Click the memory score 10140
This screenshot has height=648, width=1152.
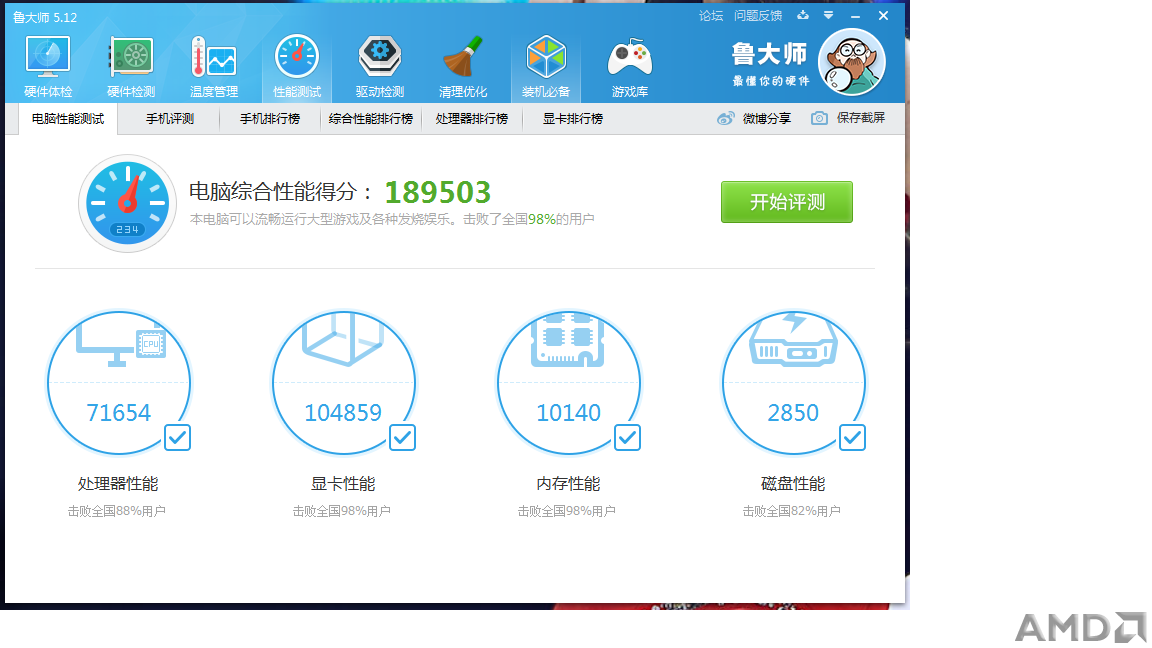569,413
